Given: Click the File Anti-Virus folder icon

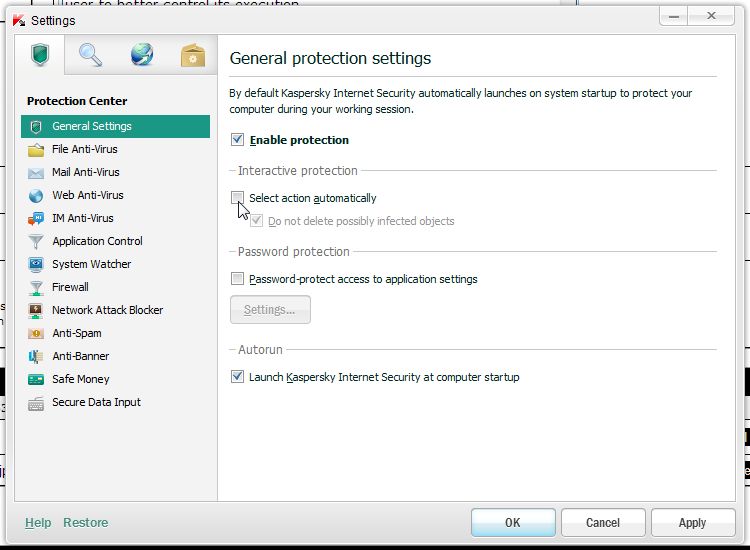Looking at the screenshot, I should (x=36, y=150).
